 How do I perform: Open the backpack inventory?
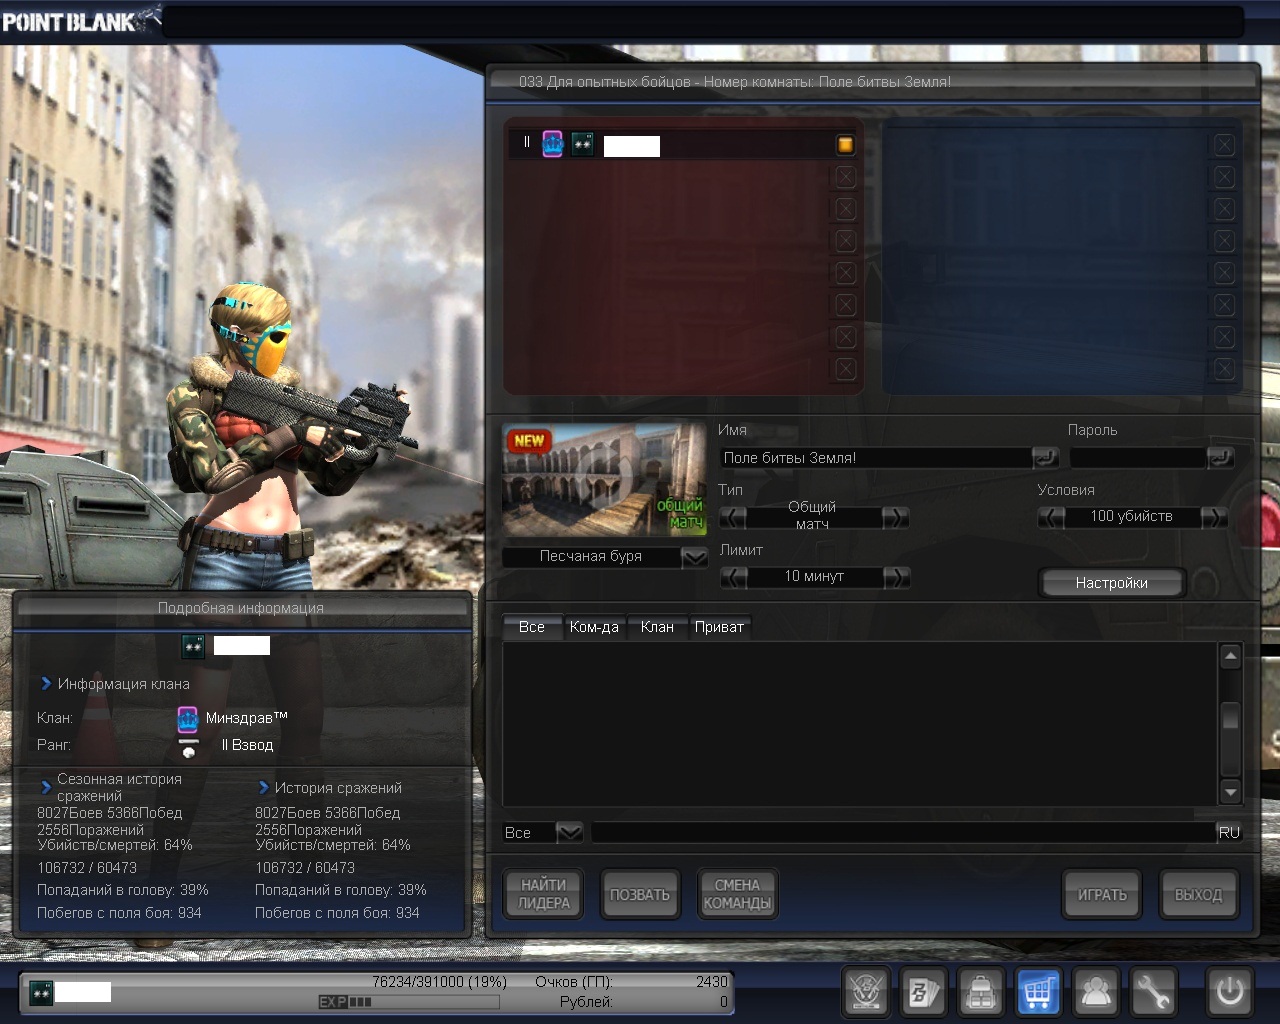981,992
